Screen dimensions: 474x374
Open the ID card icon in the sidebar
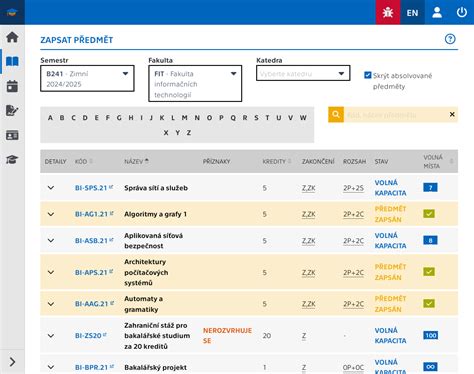tap(12, 135)
